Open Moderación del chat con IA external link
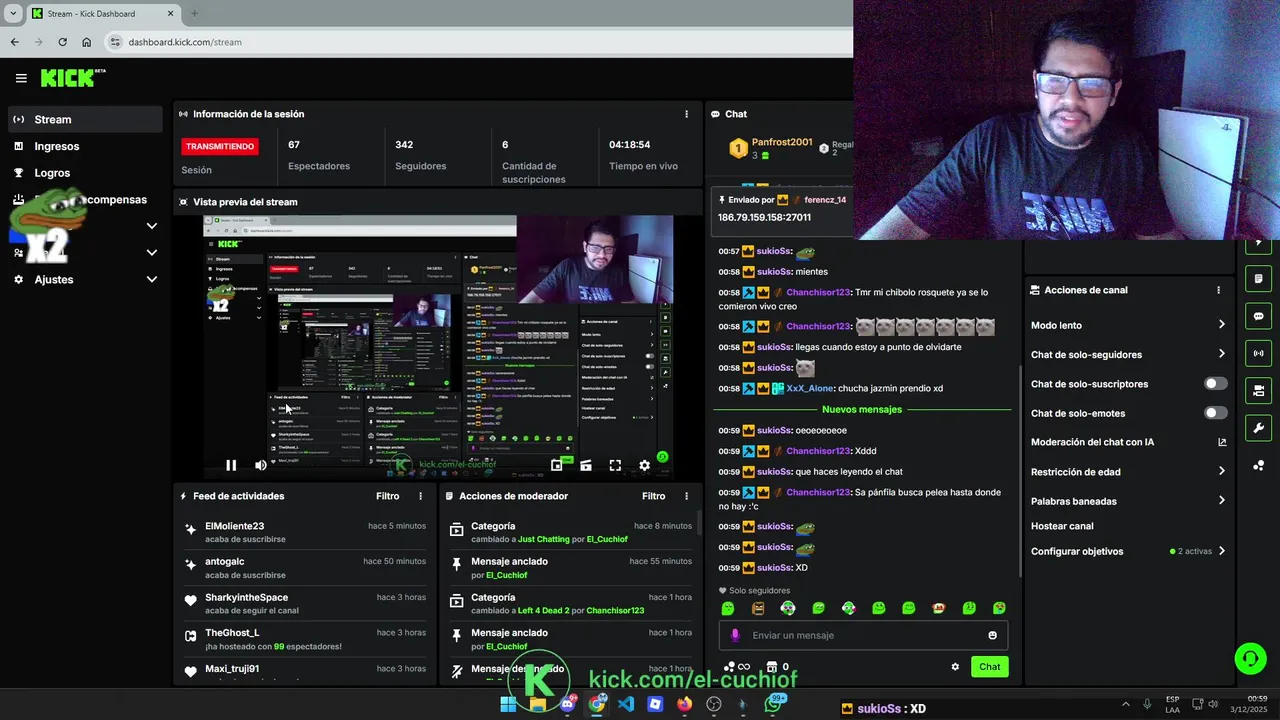Image resolution: width=1280 pixels, height=720 pixels. [x=1222, y=442]
